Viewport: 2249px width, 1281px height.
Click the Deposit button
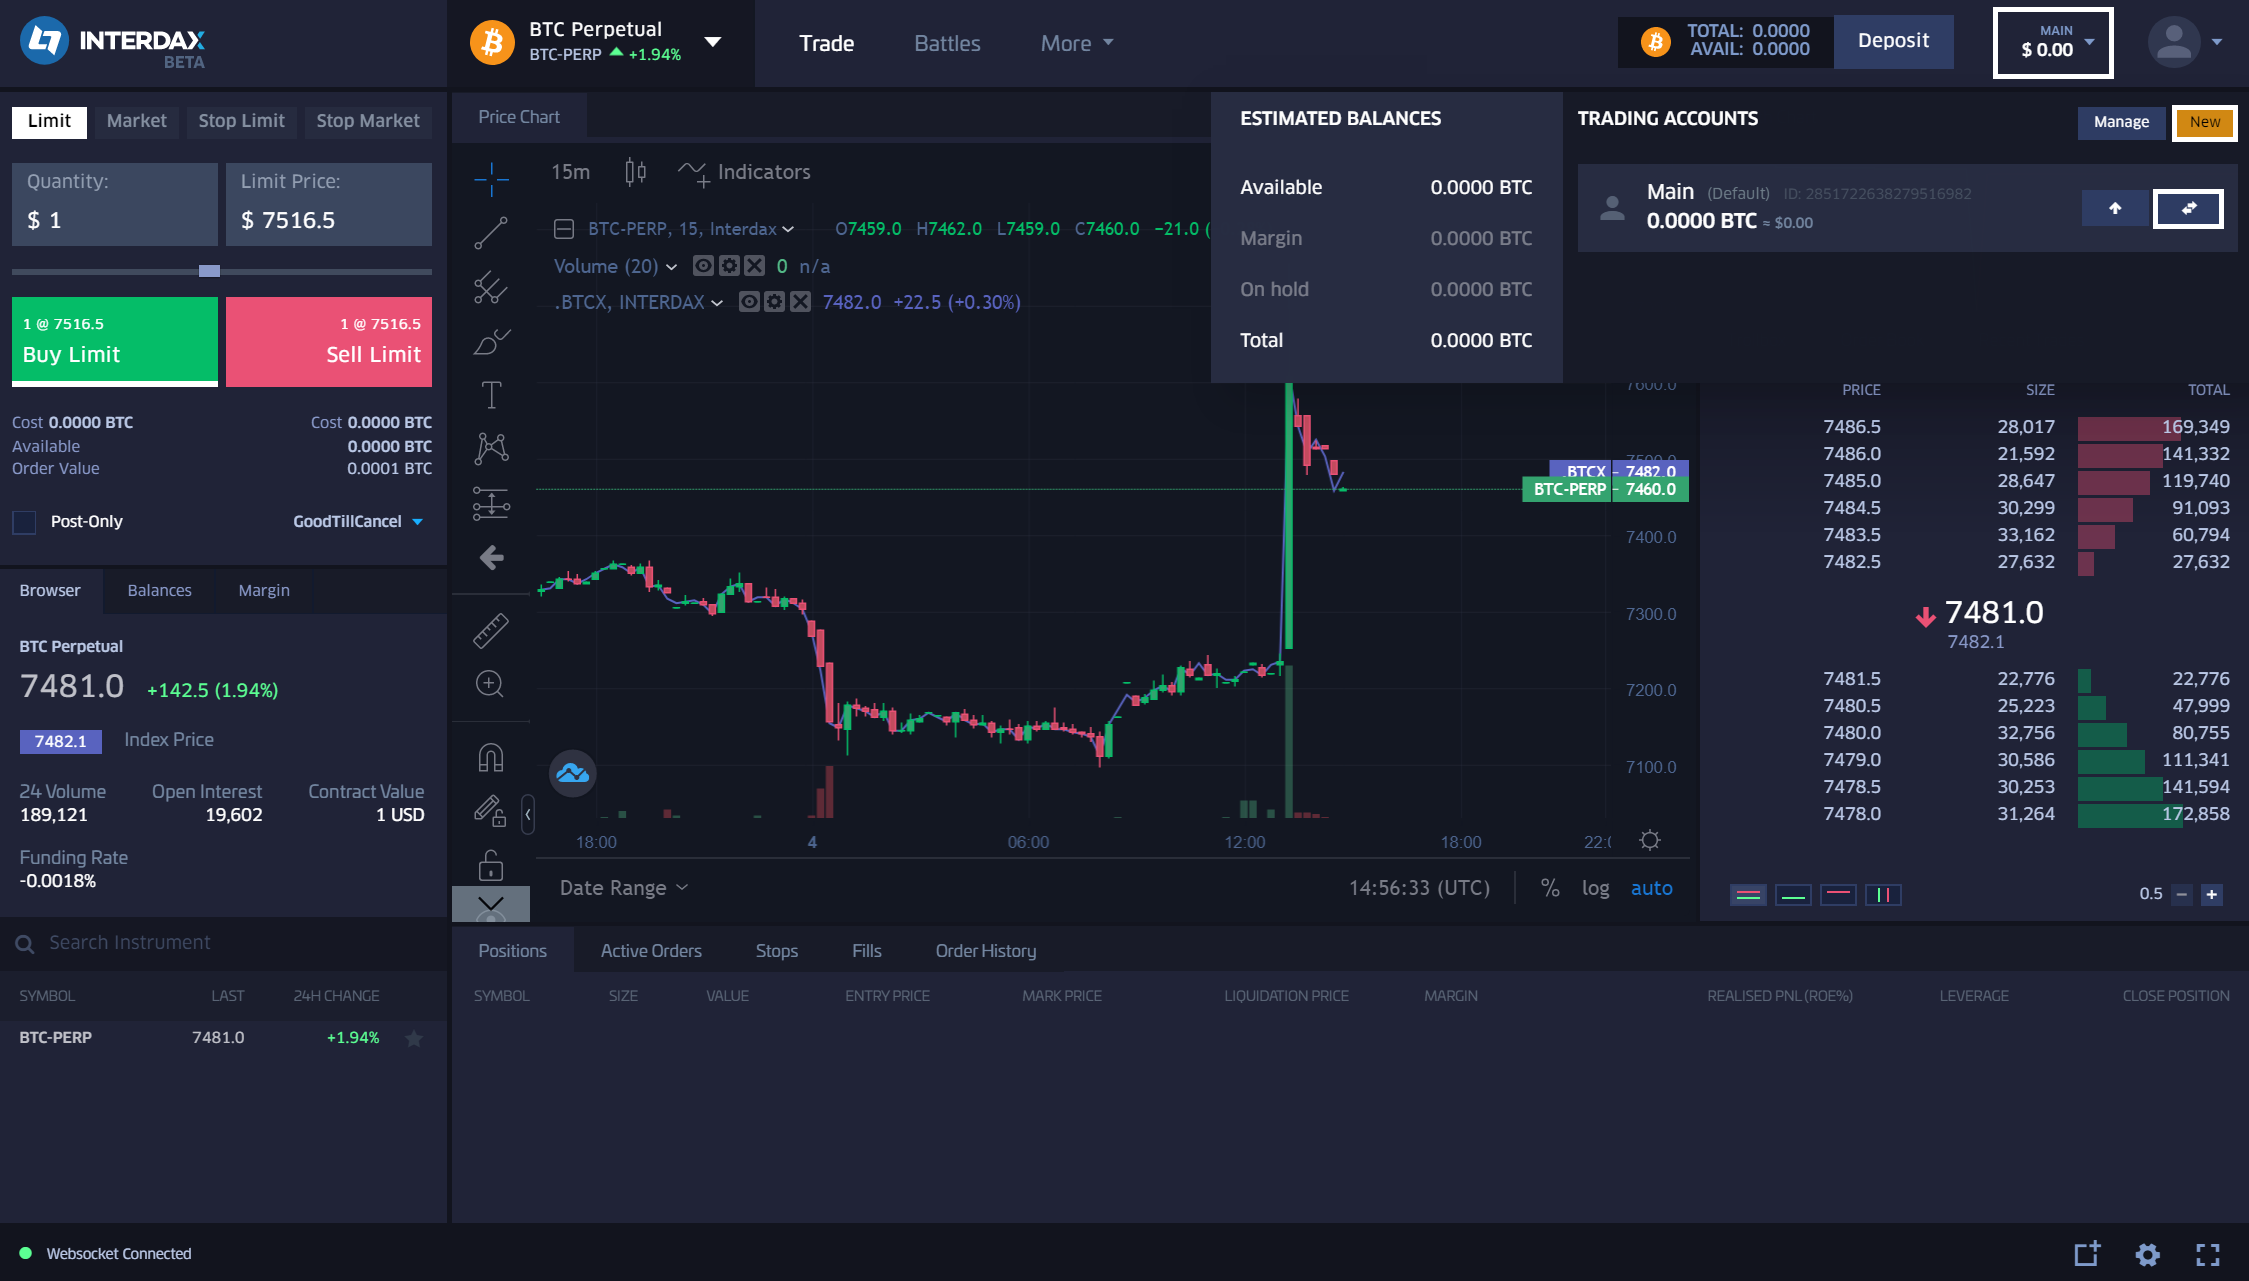click(1893, 41)
